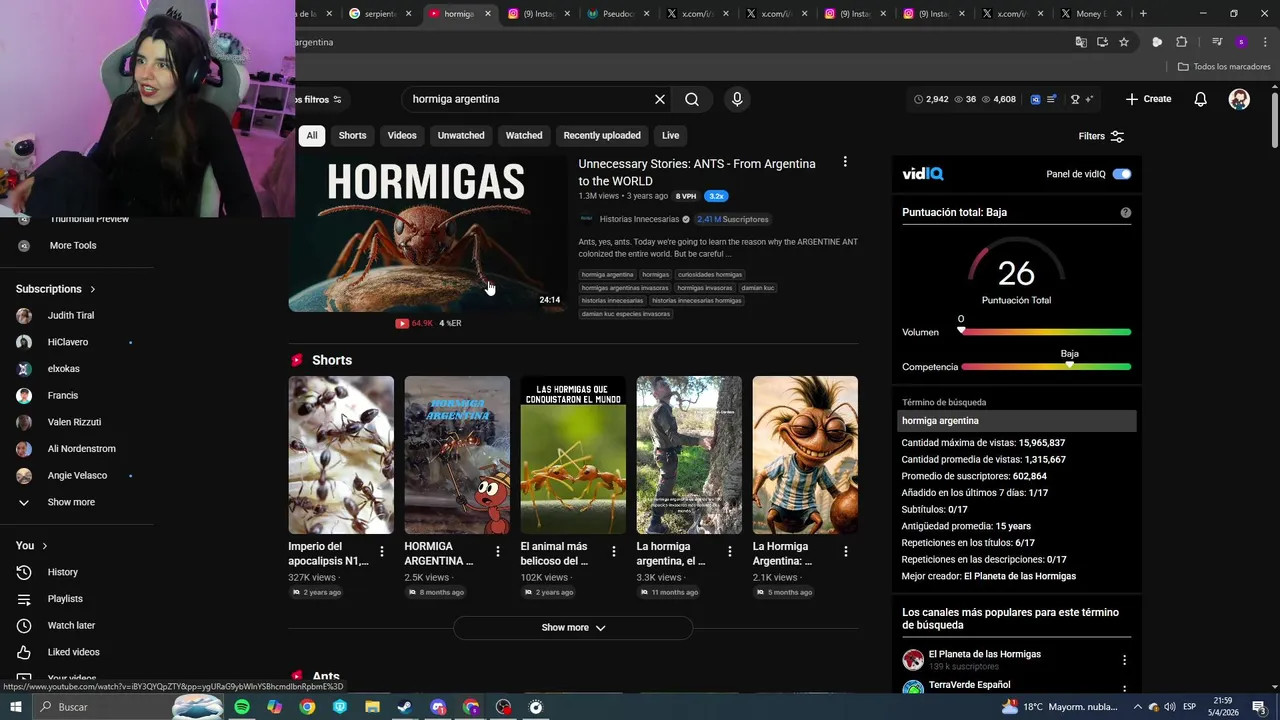Open options for El animal más belicoso short
The width and height of the screenshot is (1280, 720).
tap(614, 552)
